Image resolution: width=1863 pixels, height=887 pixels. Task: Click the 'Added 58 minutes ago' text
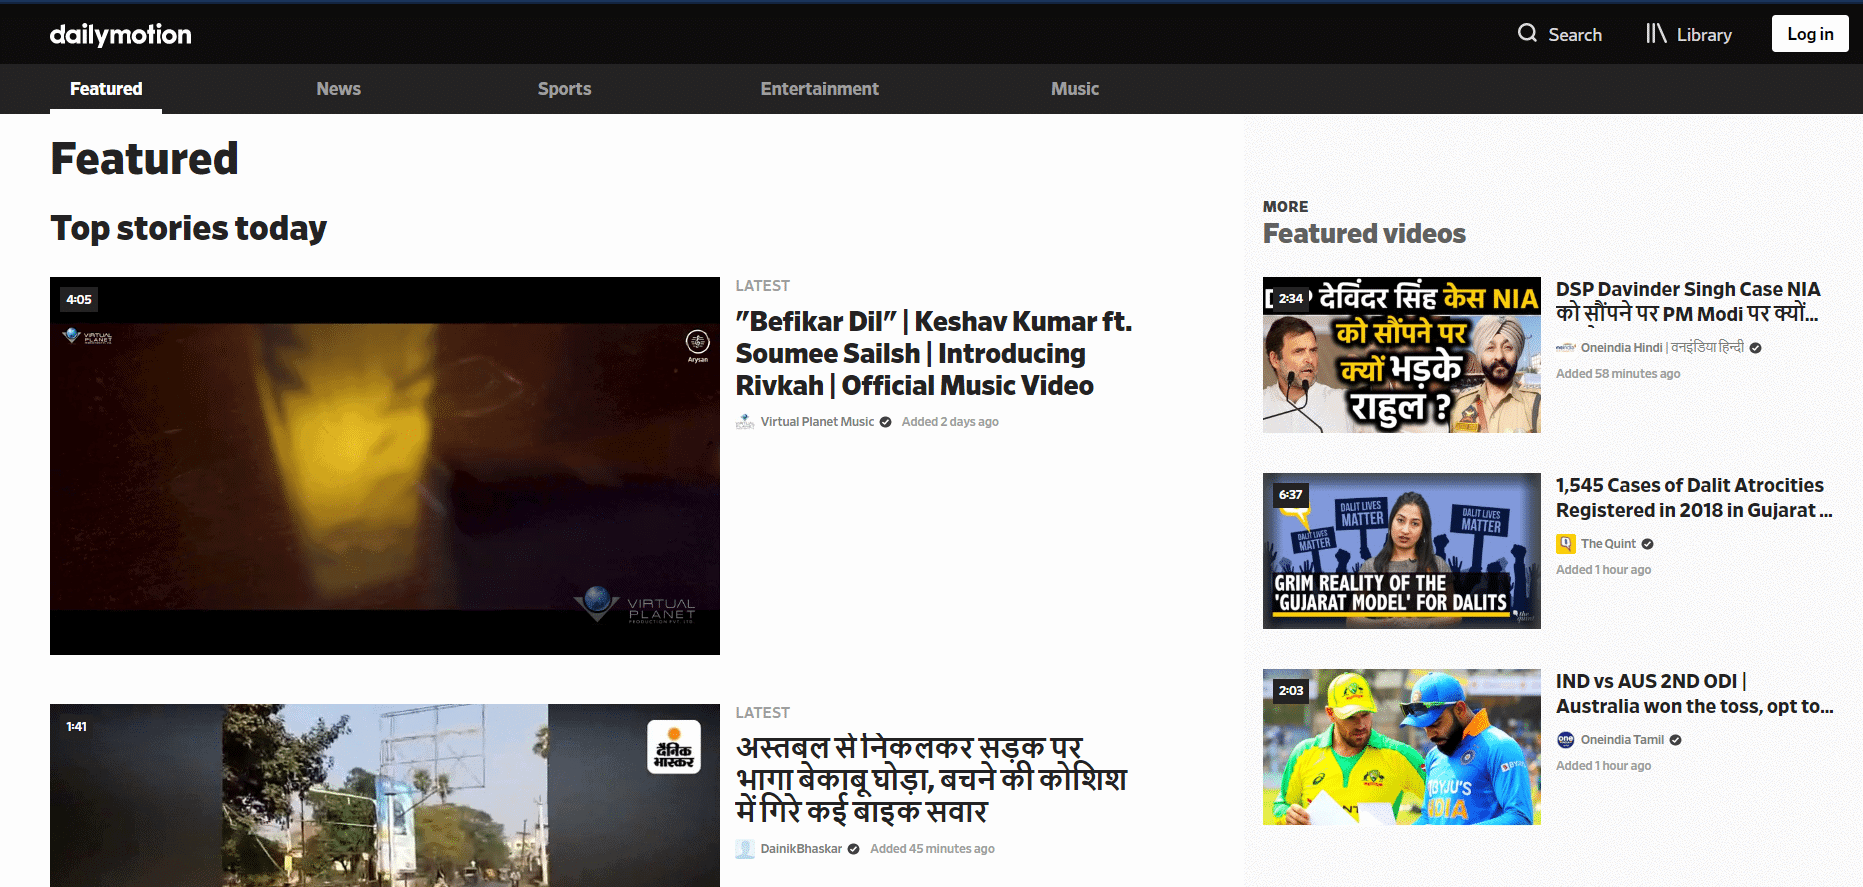[1618, 374]
